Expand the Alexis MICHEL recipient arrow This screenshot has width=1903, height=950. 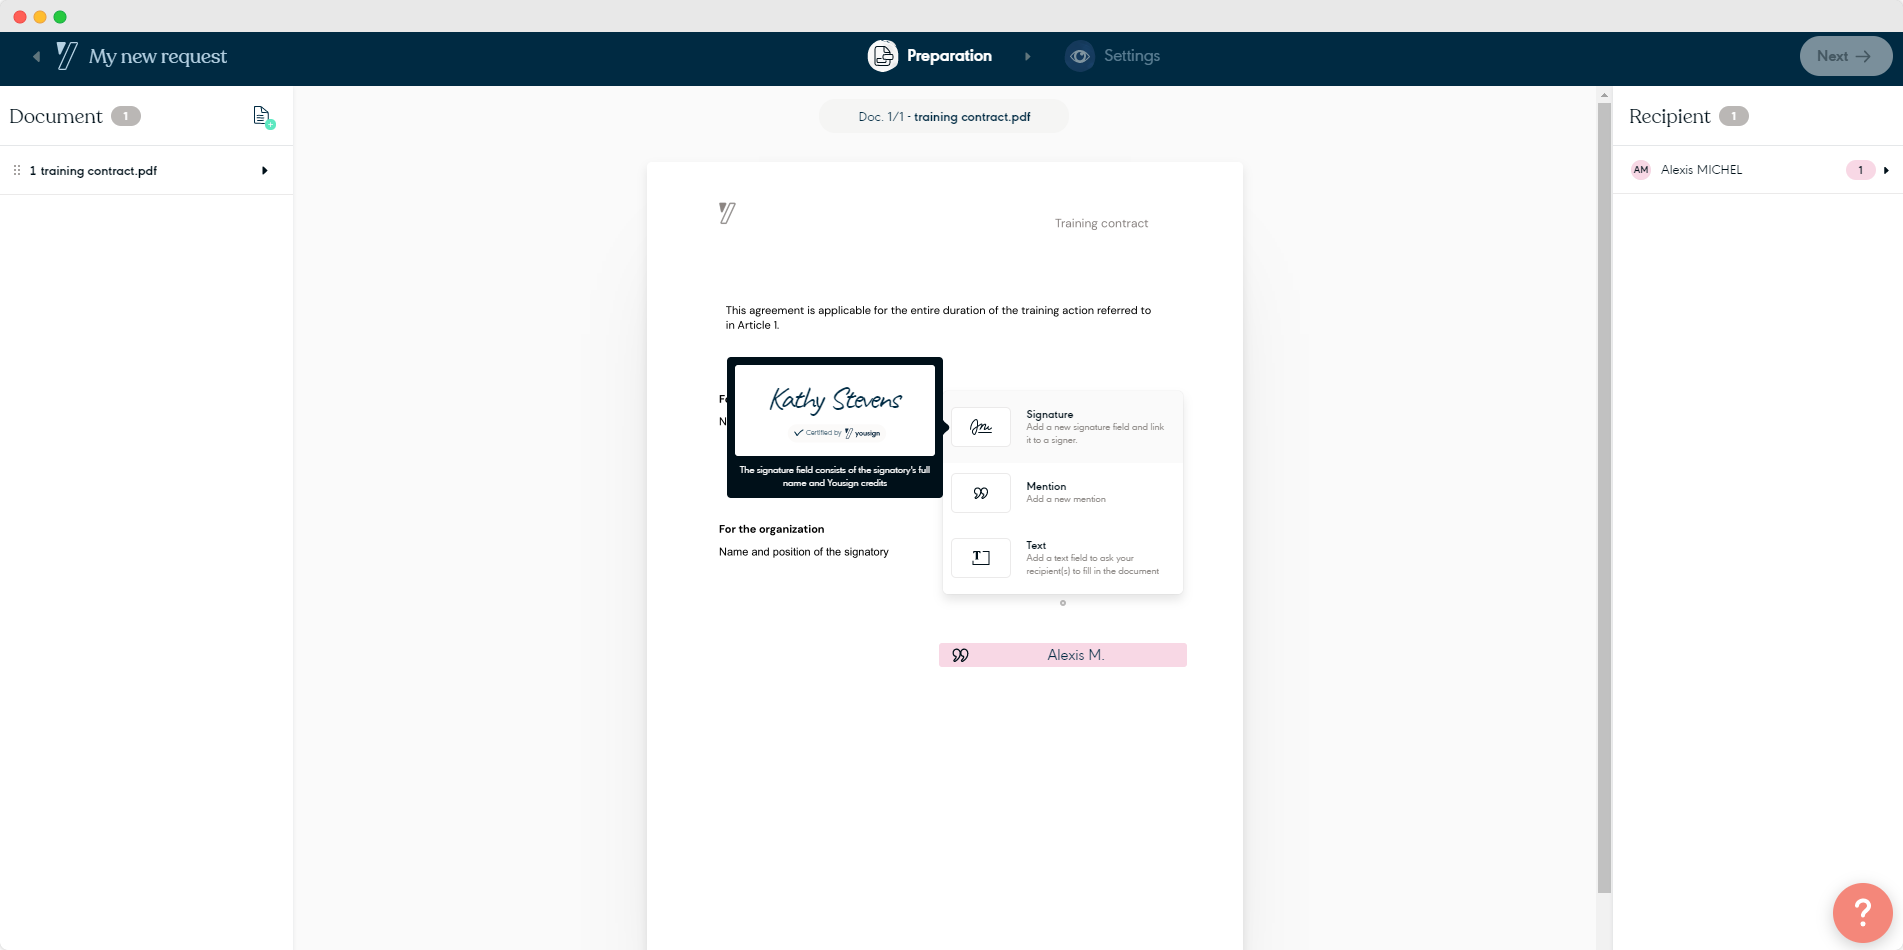coord(1886,170)
